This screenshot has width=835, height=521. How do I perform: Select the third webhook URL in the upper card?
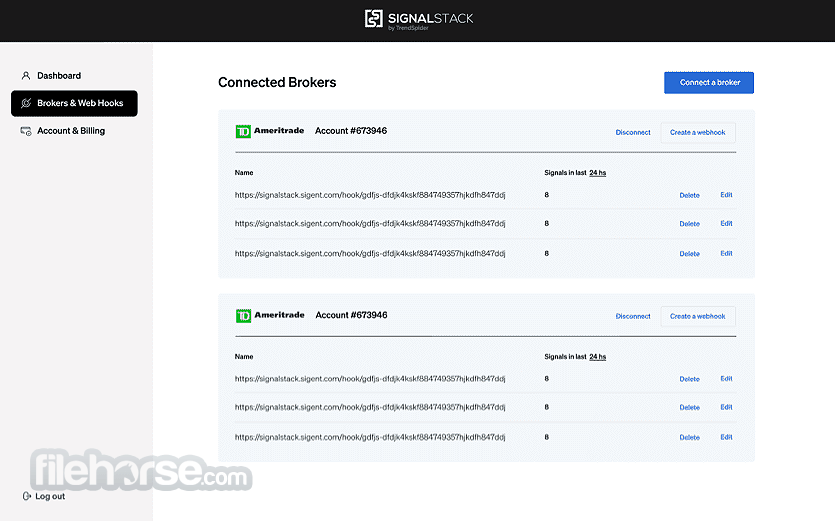[x=370, y=254]
